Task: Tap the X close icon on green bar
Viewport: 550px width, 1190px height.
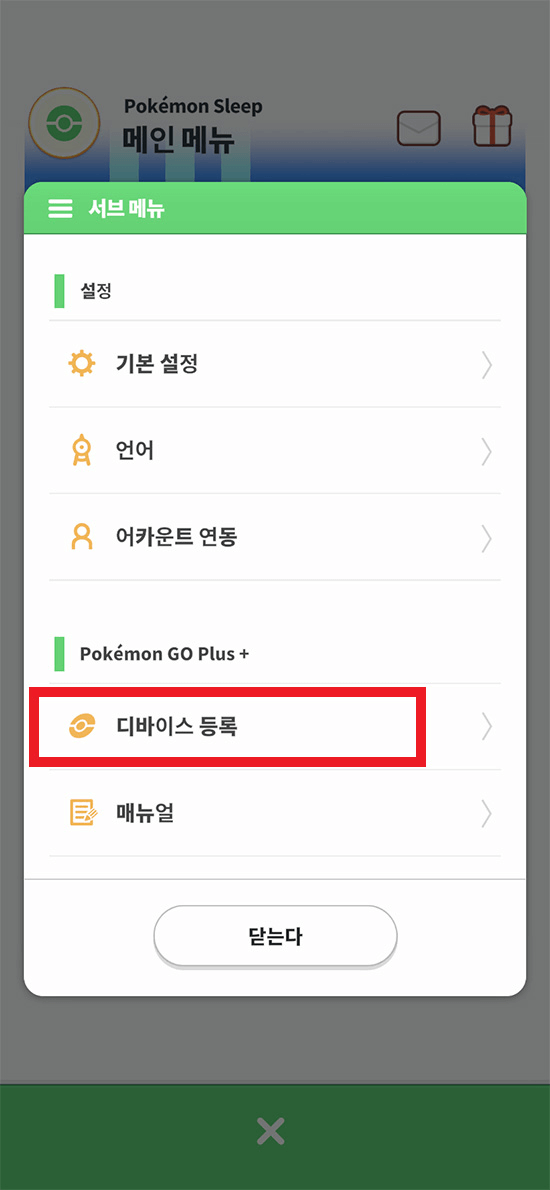Action: pyautogui.click(x=270, y=1132)
